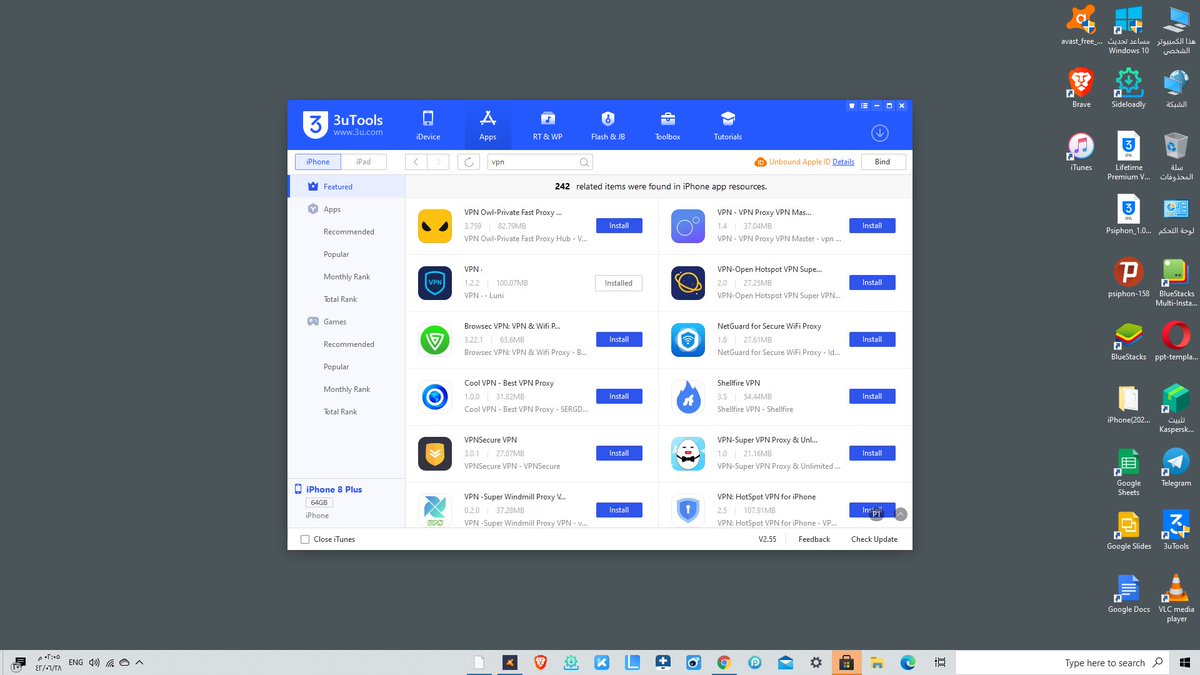This screenshot has width=1200, height=675.
Task: Click the NetGuard app icon
Action: click(x=688, y=340)
